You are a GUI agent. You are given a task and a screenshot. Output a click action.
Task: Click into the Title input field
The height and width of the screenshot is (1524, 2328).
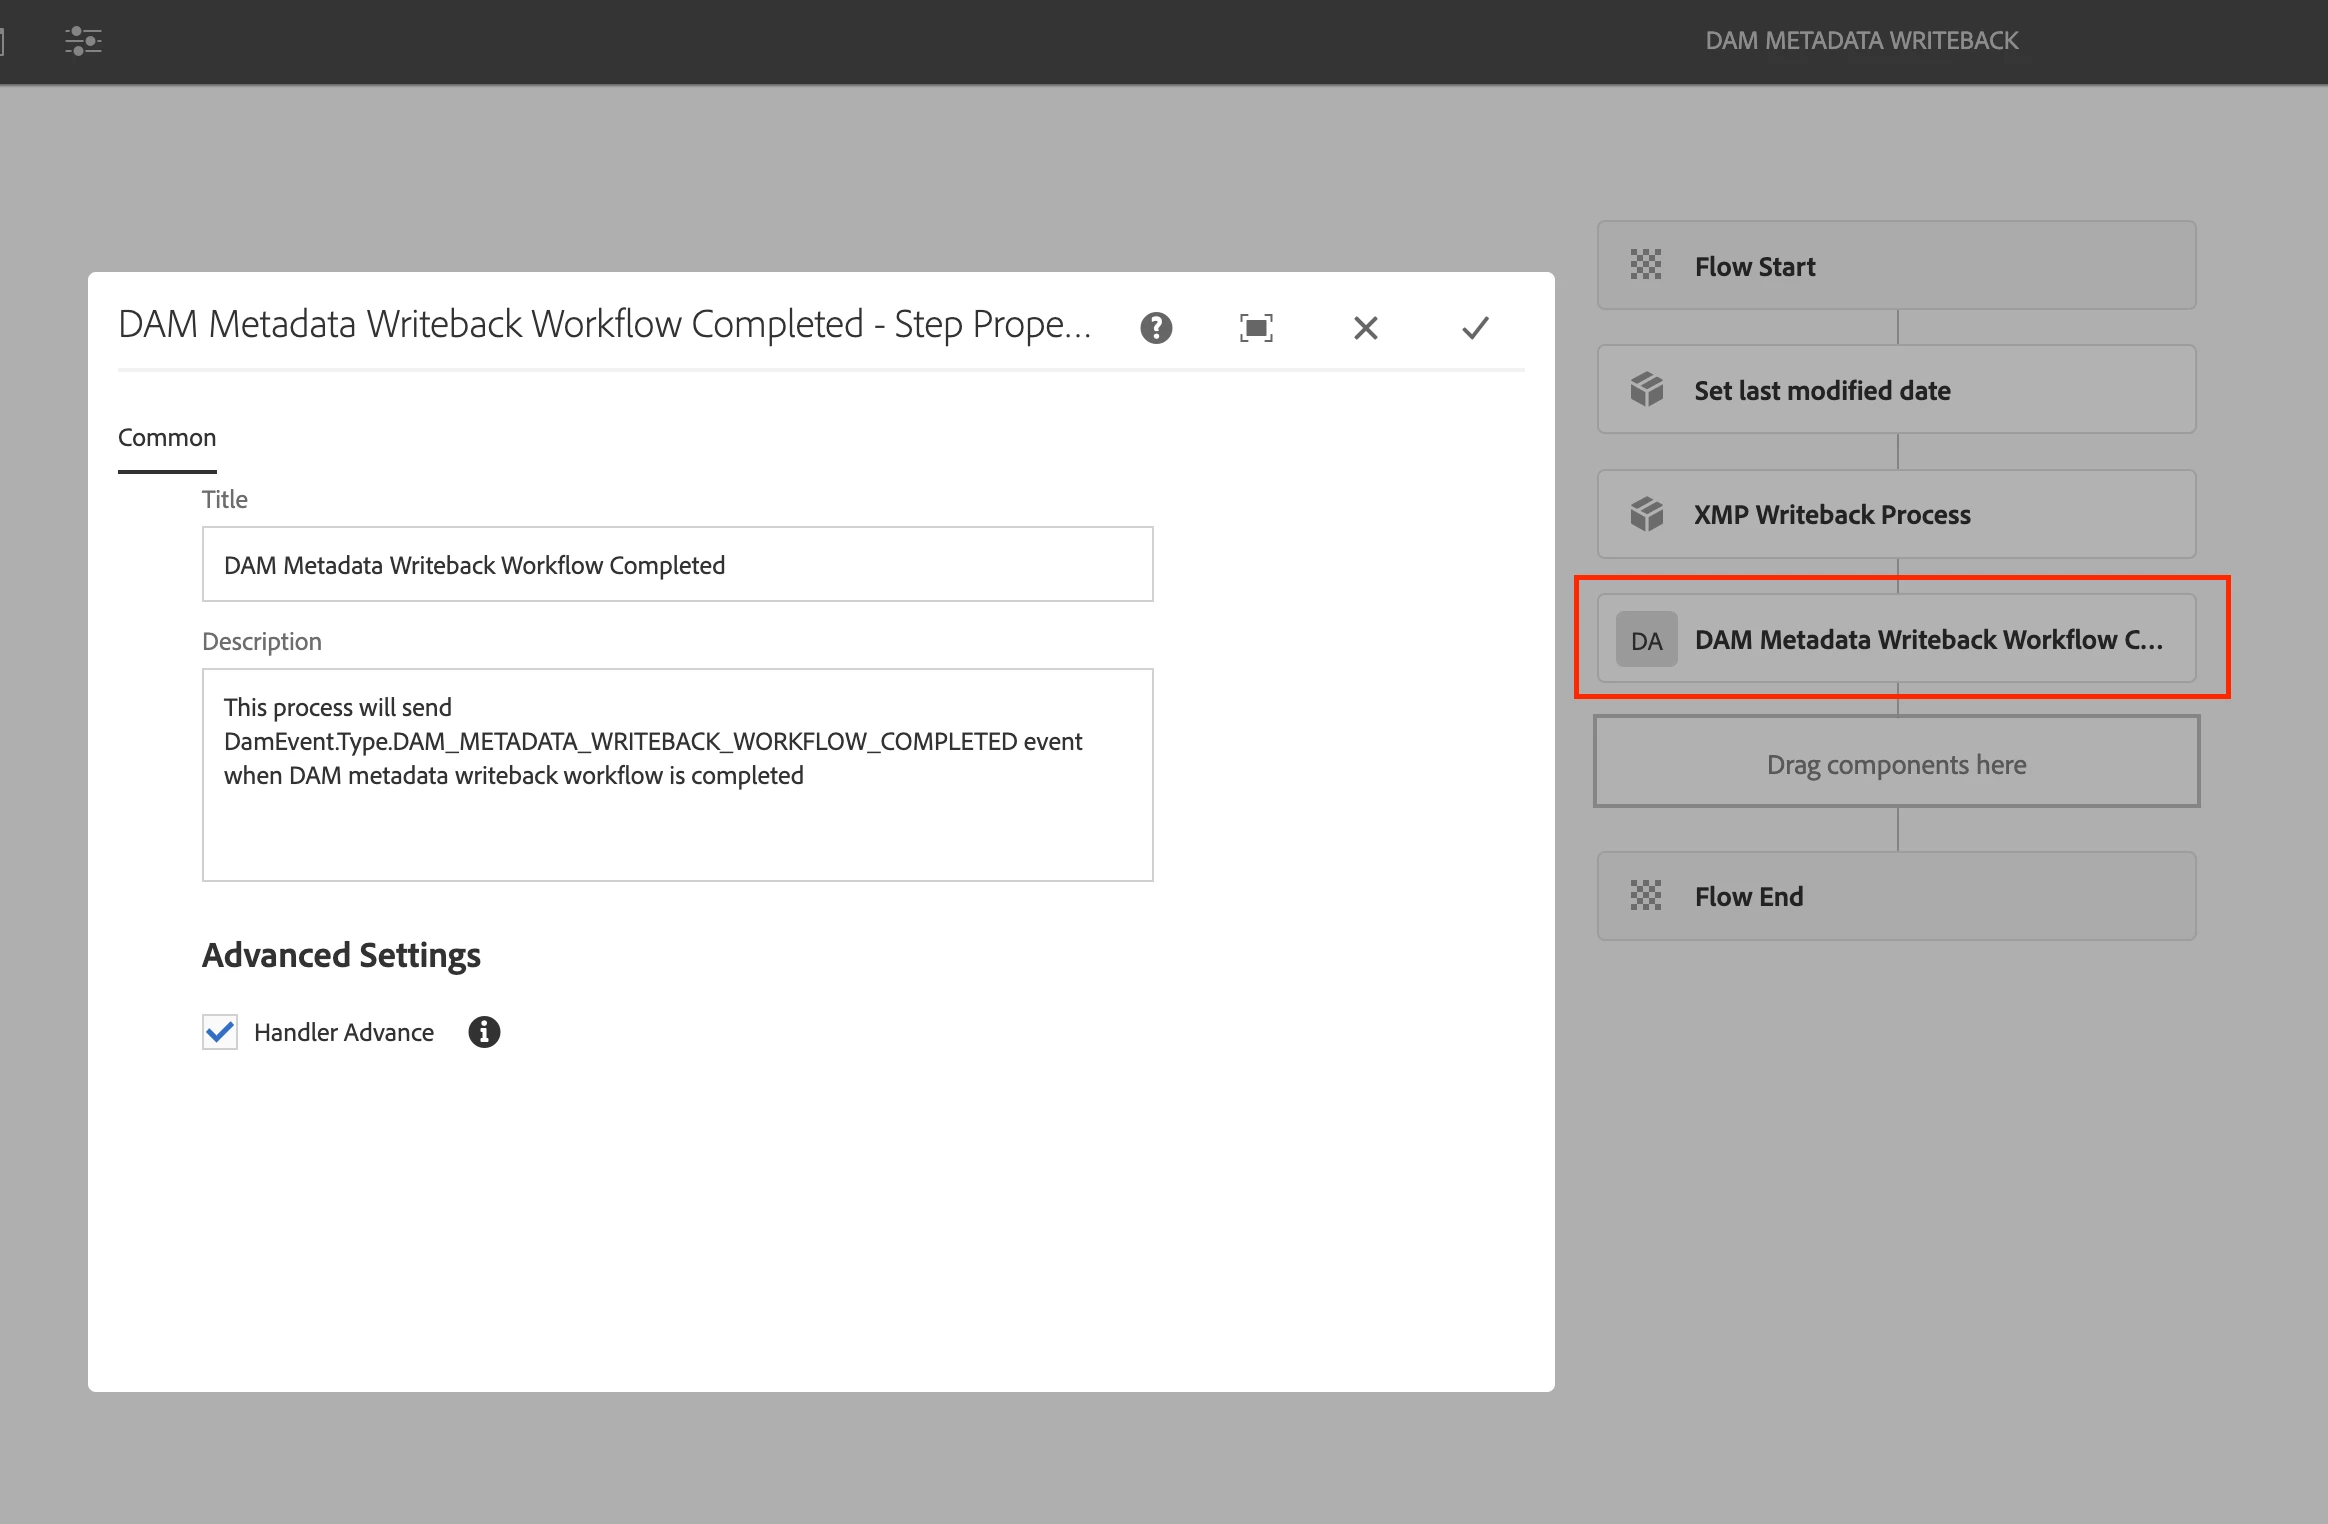pyautogui.click(x=677, y=565)
